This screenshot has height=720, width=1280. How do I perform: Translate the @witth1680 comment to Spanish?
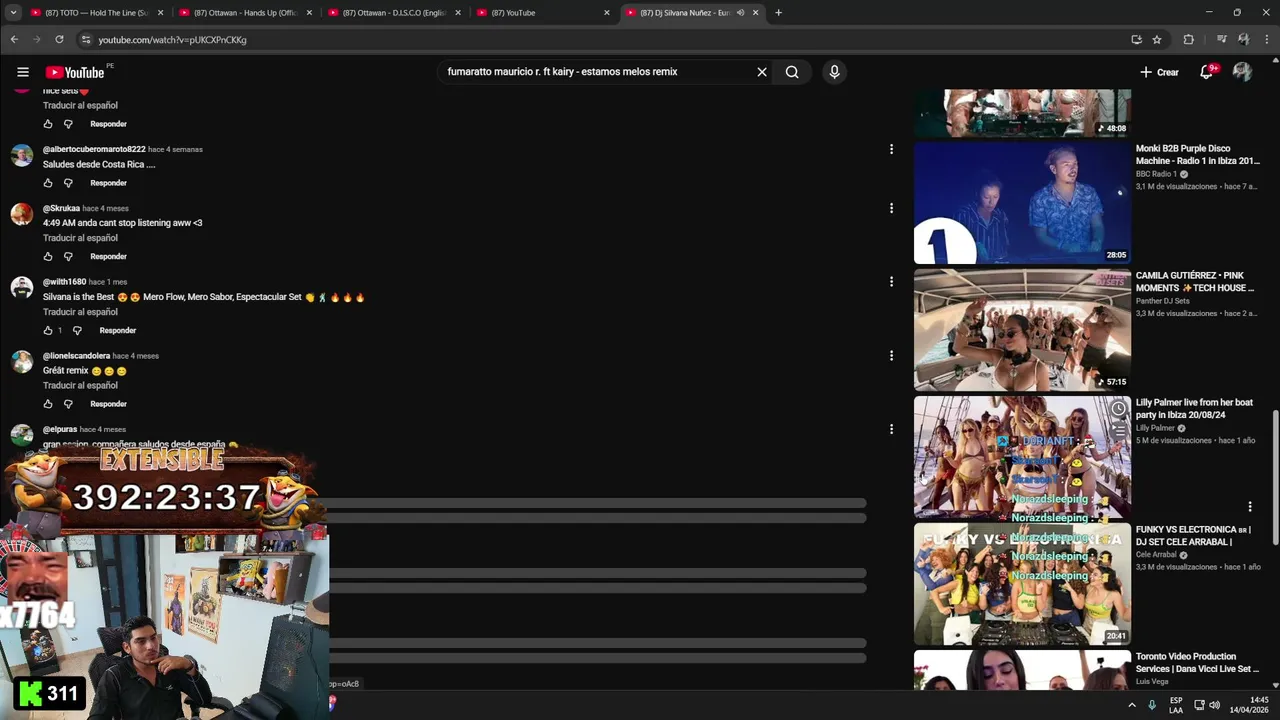coord(80,312)
